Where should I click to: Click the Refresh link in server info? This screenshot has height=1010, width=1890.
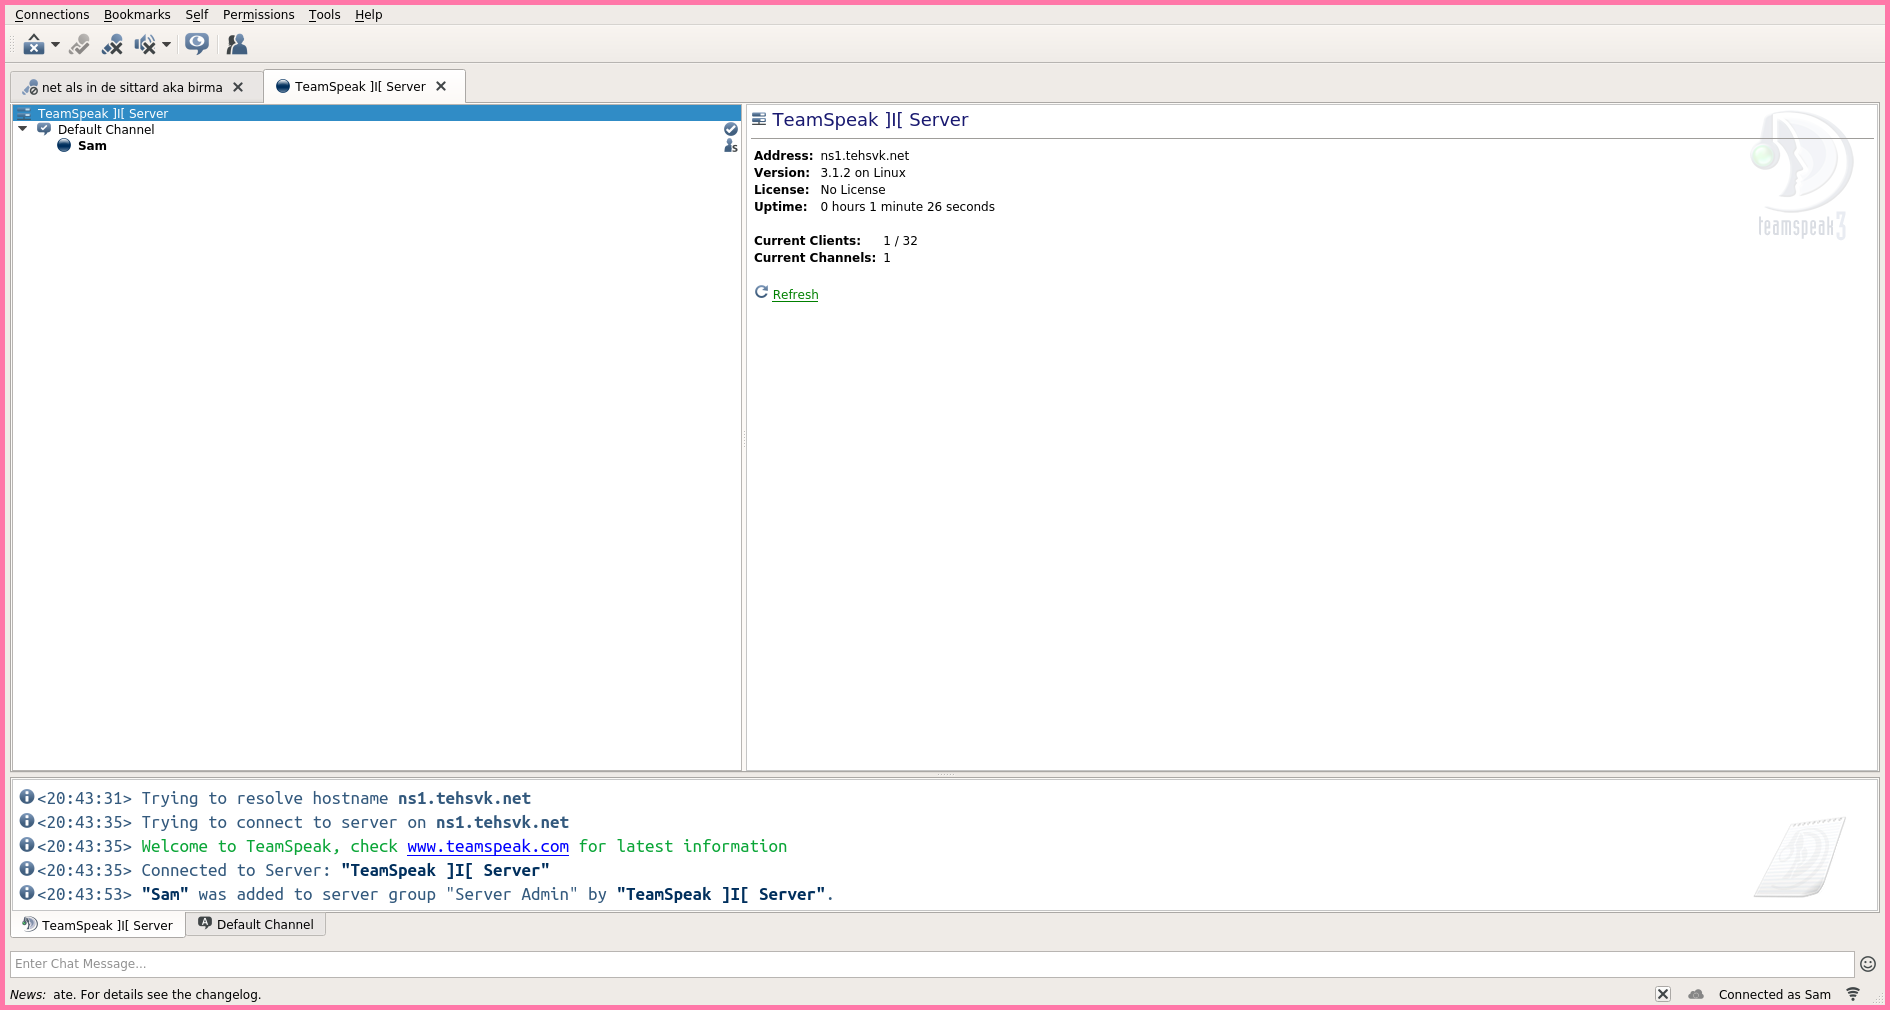[795, 295]
